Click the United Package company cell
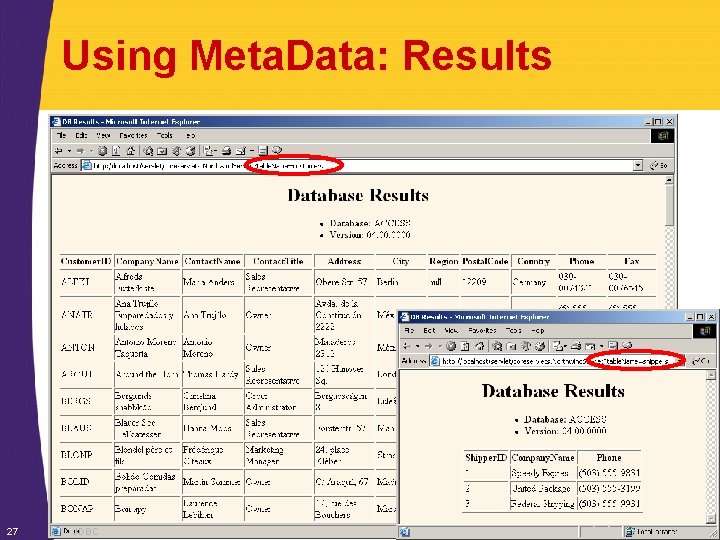 [541, 488]
